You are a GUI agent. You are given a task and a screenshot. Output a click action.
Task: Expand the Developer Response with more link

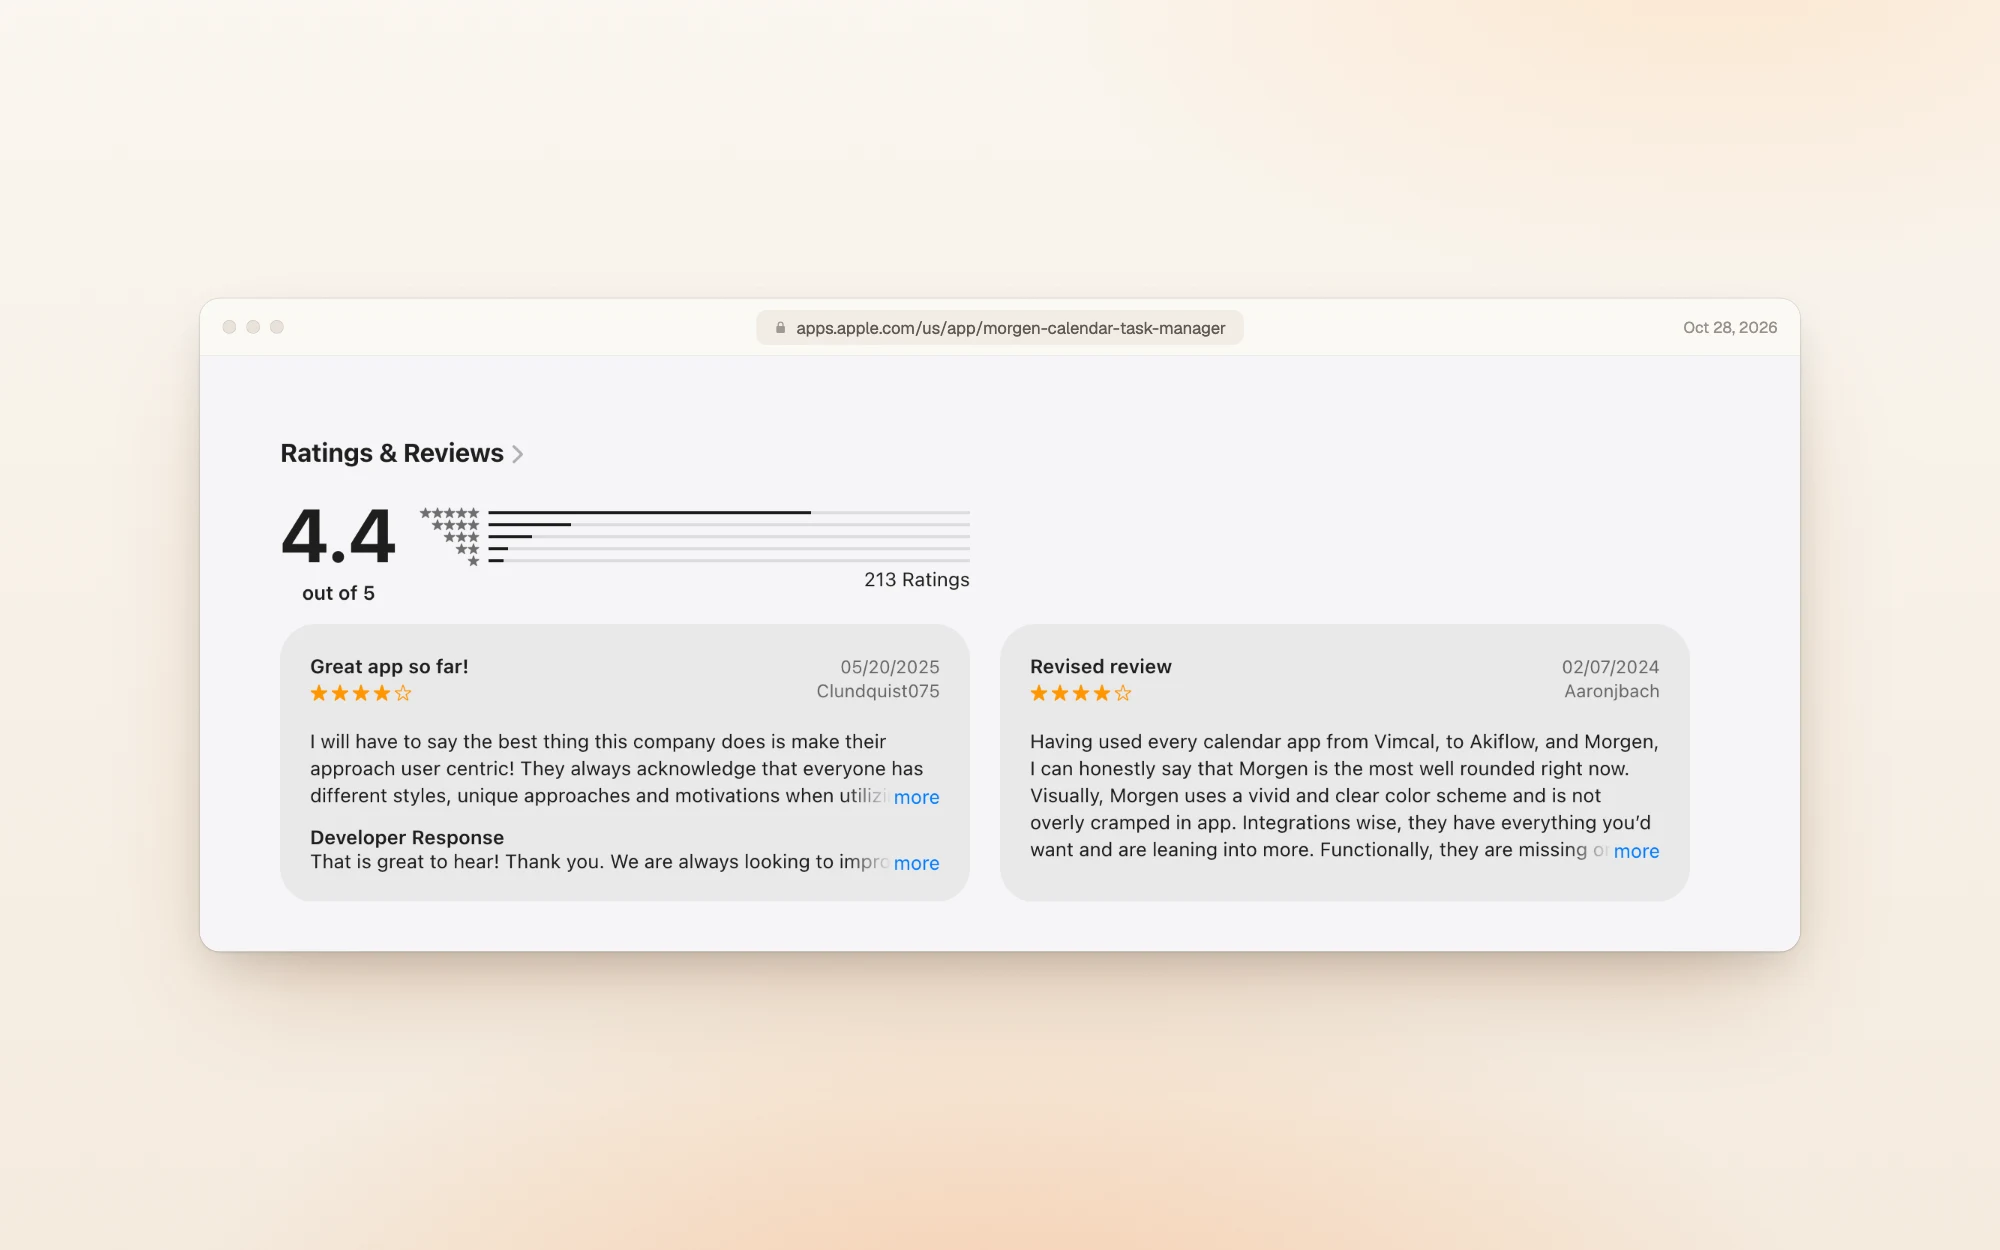point(916,863)
